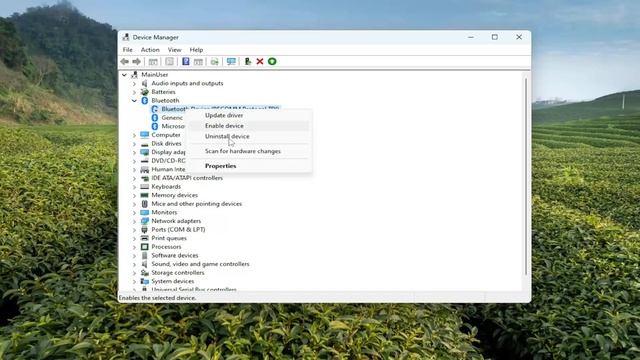This screenshot has height=360, width=640.
Task: Collapse the Bluetooth category
Action: [134, 100]
